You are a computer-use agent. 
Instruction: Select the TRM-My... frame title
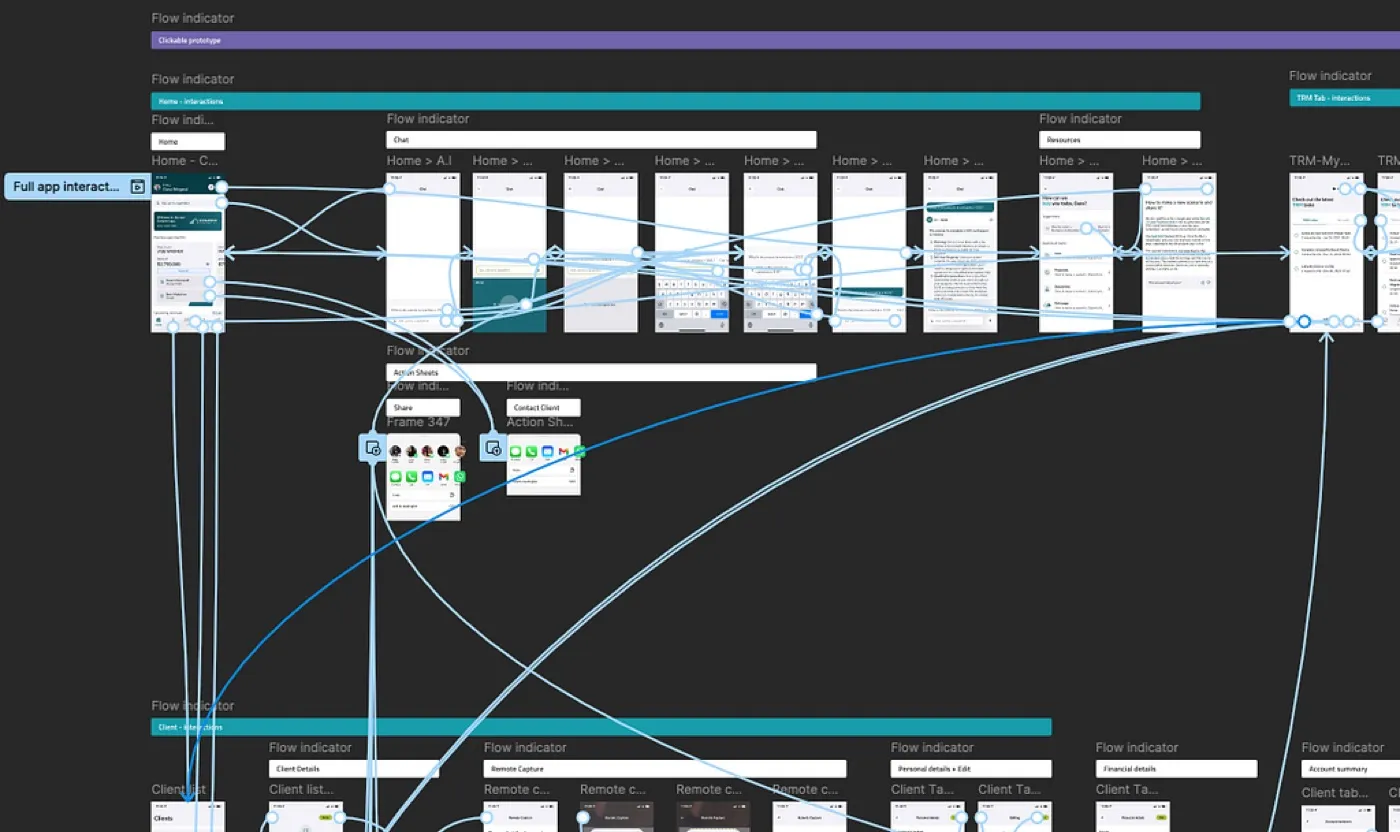1320,160
